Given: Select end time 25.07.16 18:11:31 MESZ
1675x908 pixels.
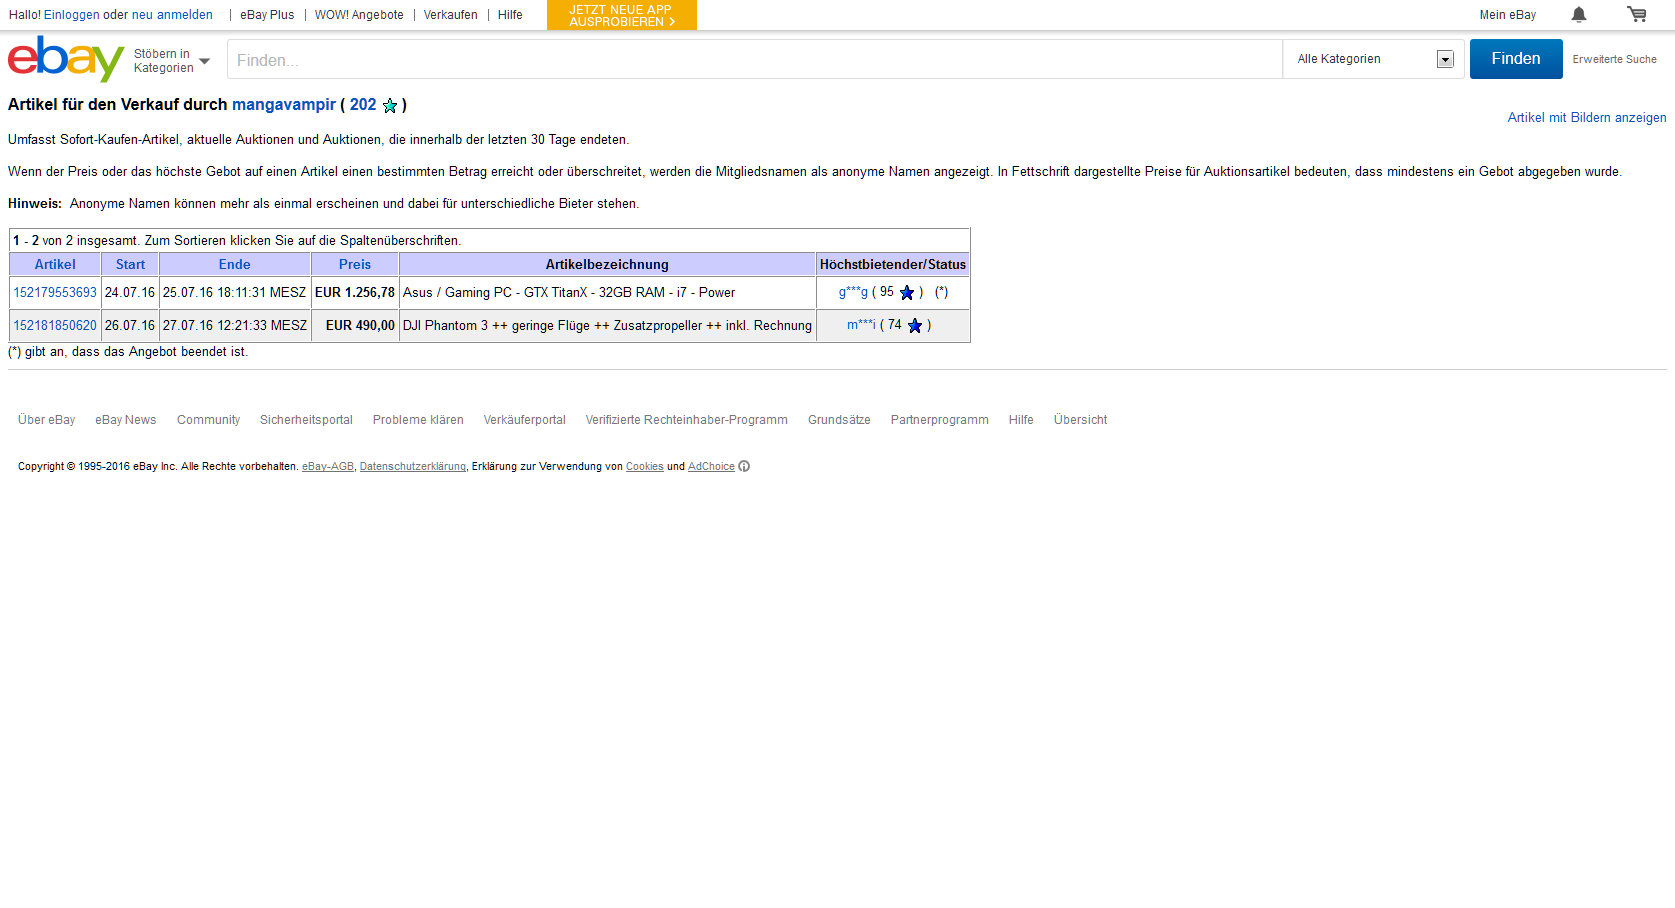Looking at the screenshot, I should click(x=234, y=292).
